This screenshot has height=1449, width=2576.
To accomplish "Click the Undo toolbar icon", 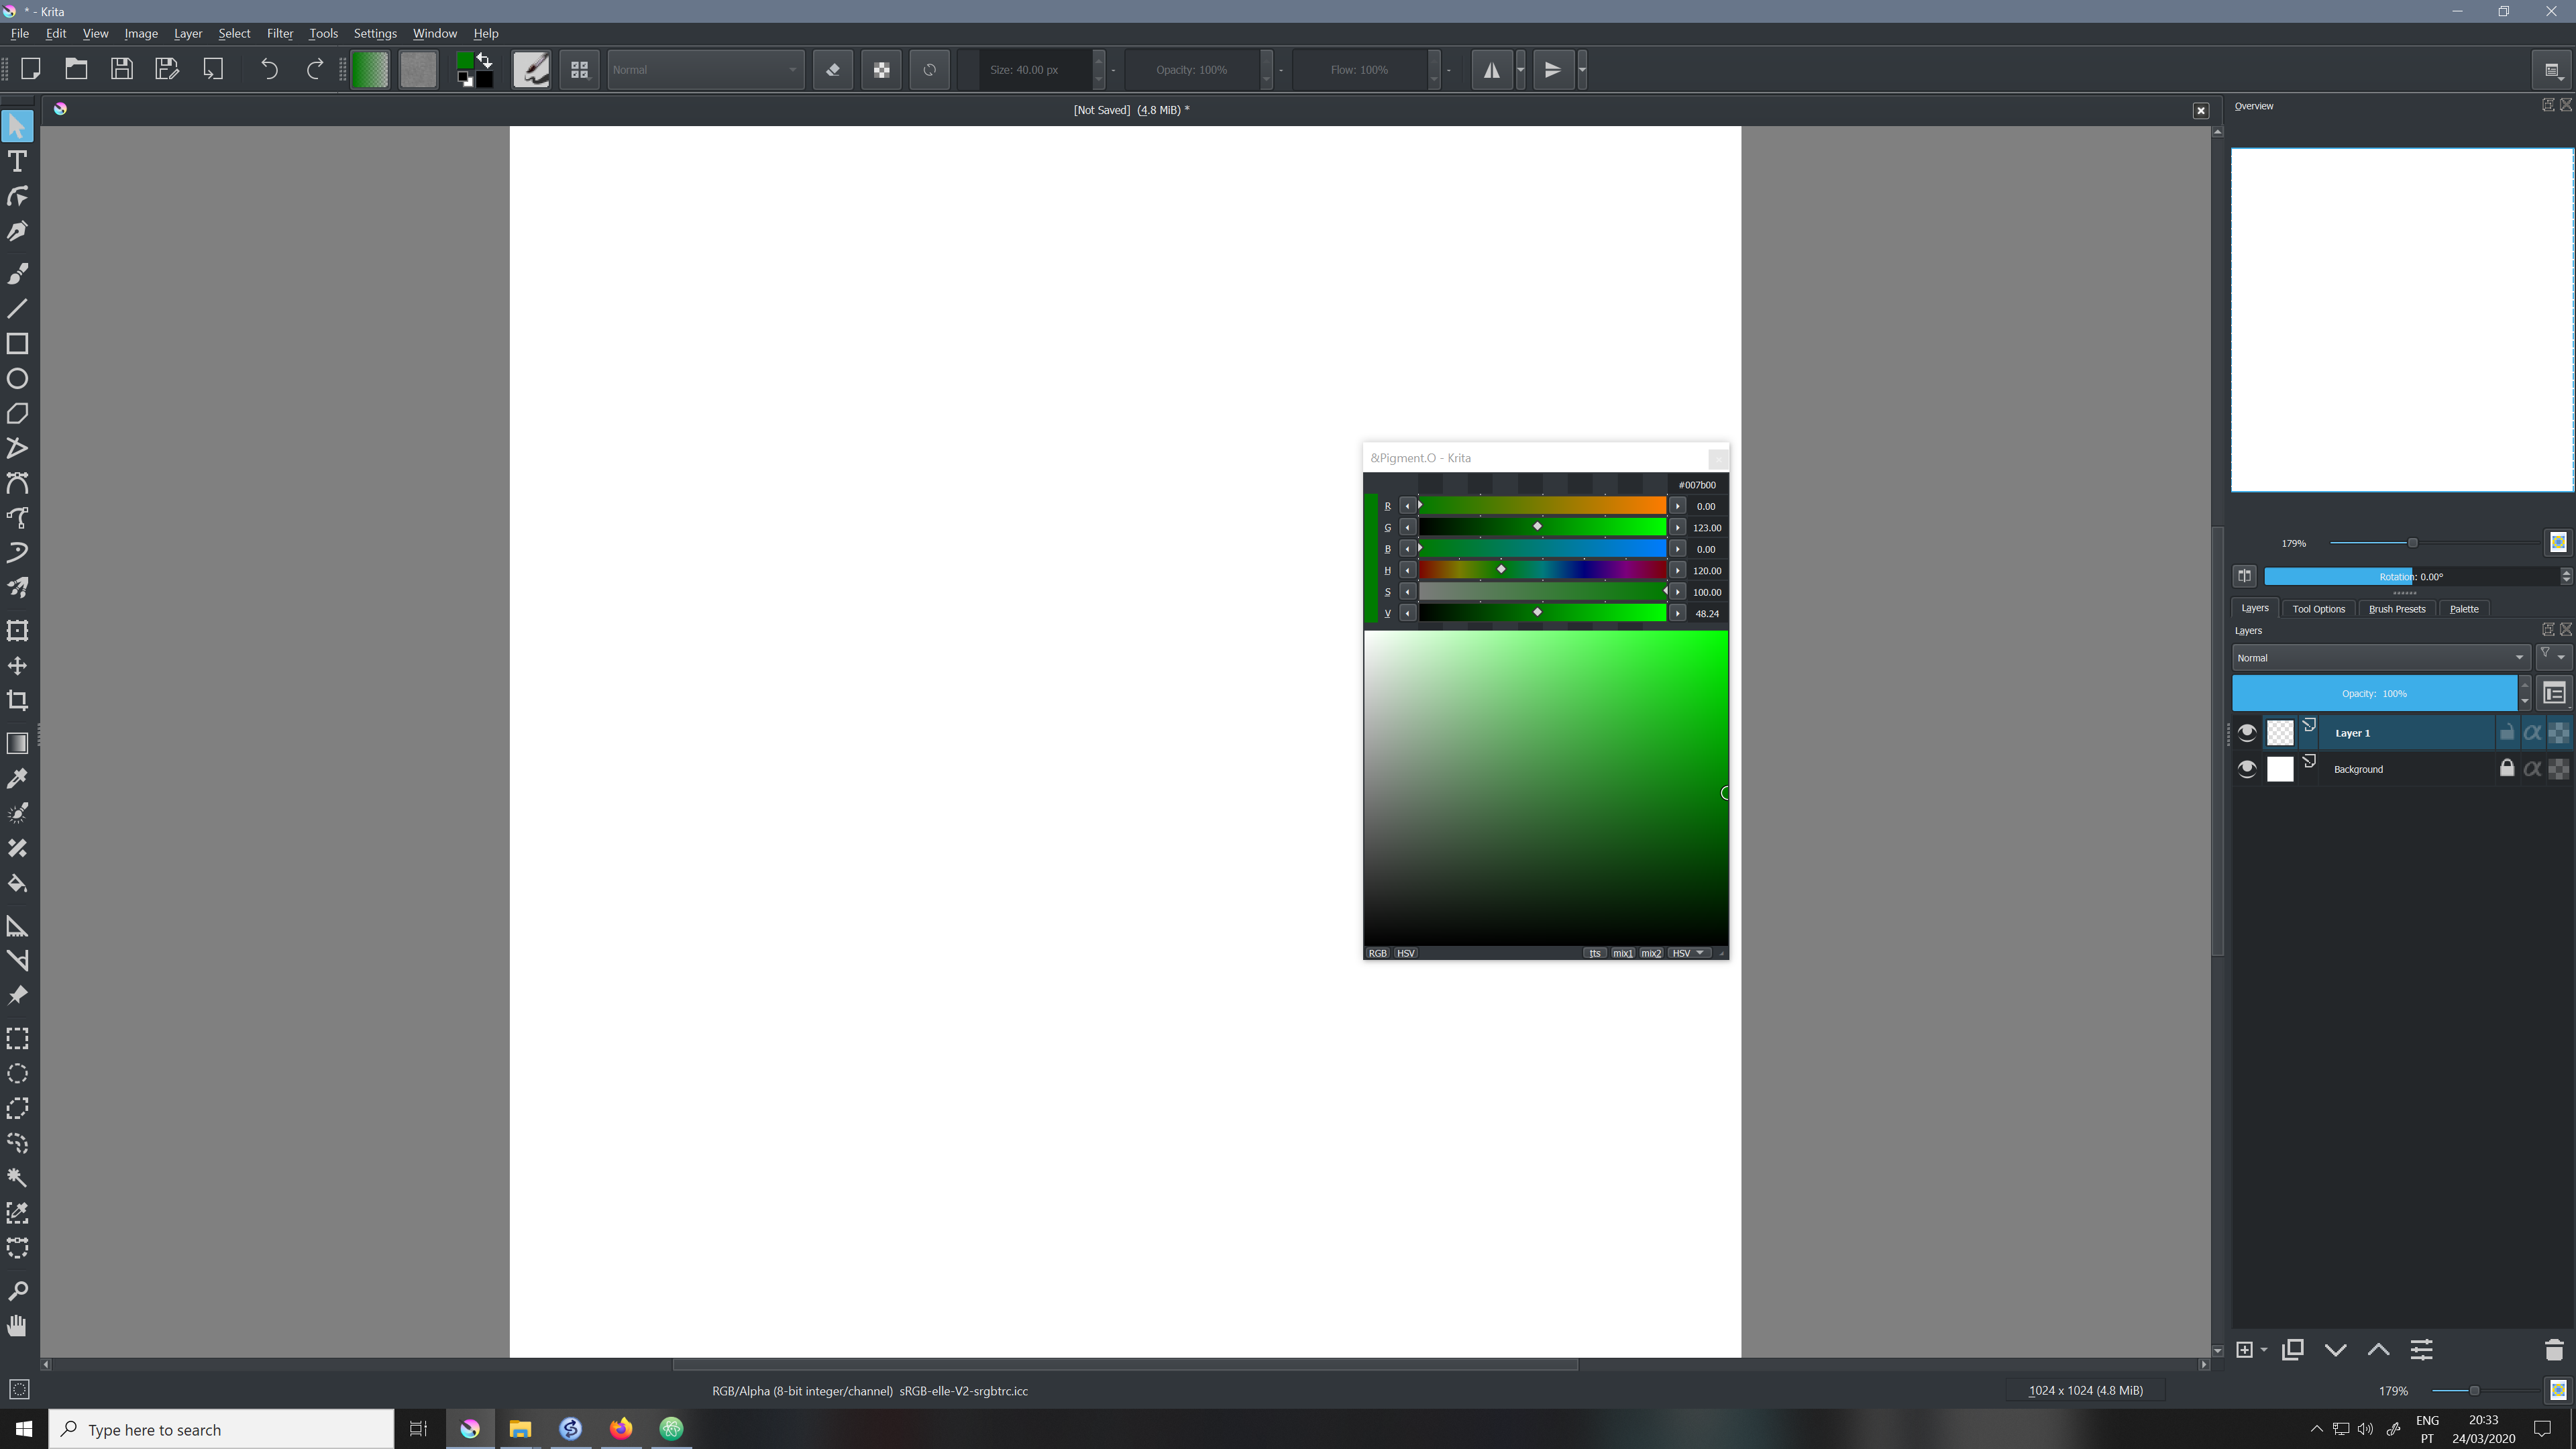I will click(269, 69).
